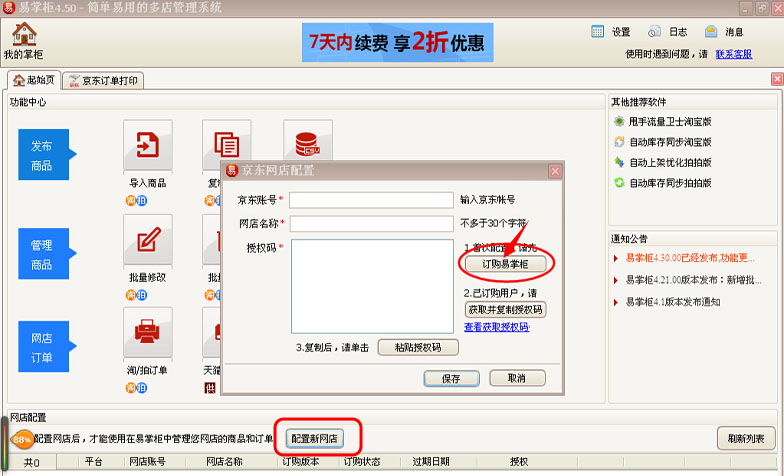
Task: Click the blue 拍 badge under 导入商品
Action: 142,201
